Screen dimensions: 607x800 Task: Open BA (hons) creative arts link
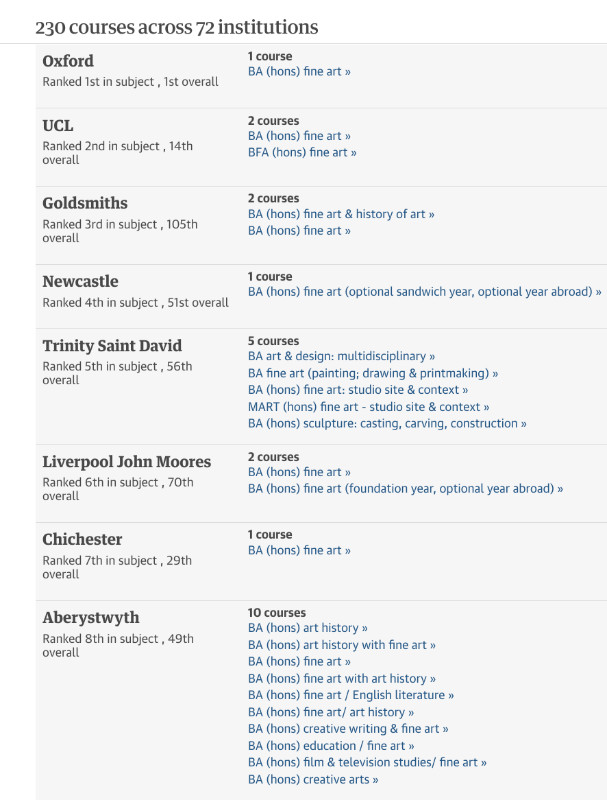click(313, 780)
